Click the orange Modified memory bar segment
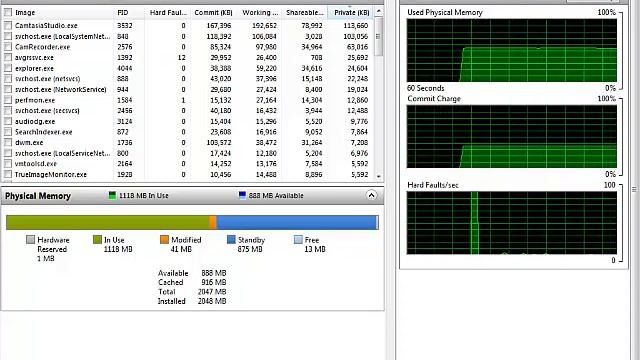Screen dimensions: 640x360 point(213,222)
